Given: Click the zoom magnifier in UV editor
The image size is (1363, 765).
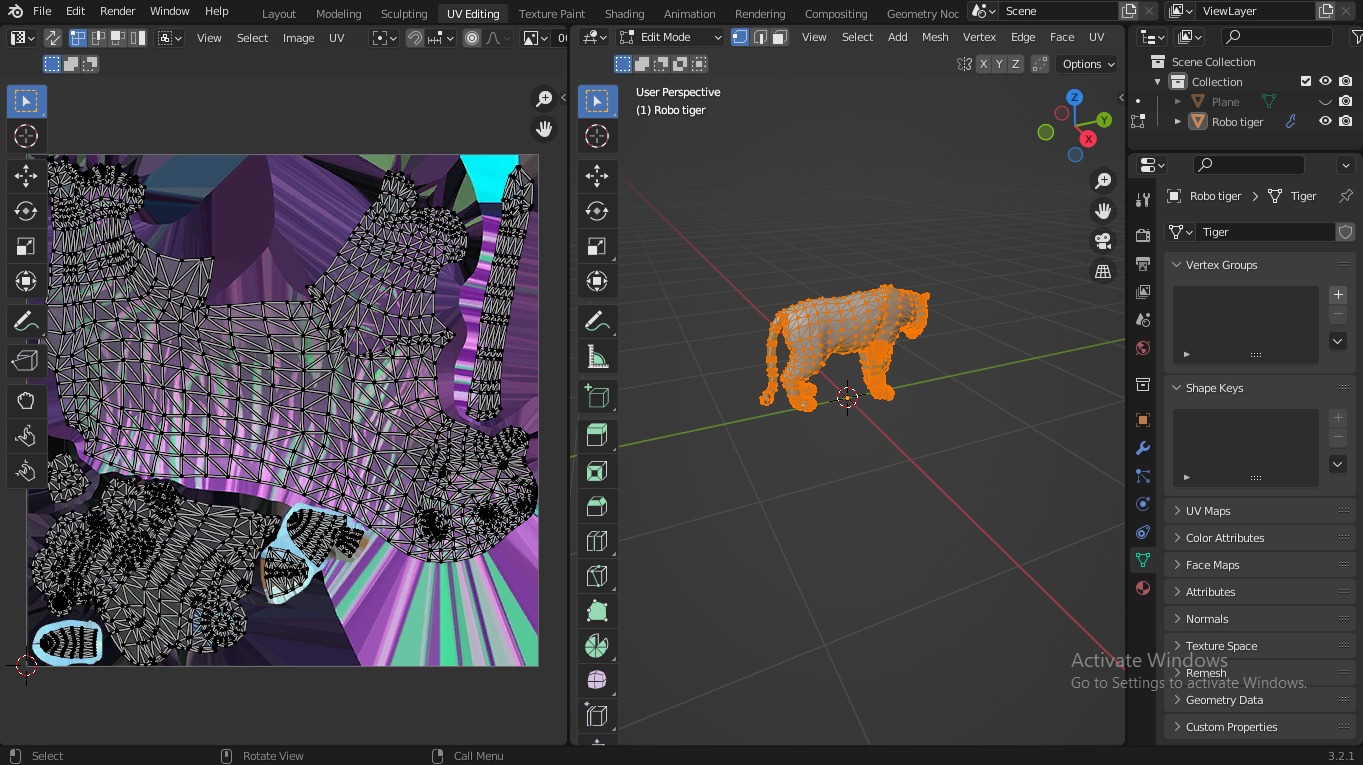Looking at the screenshot, I should click(544, 98).
